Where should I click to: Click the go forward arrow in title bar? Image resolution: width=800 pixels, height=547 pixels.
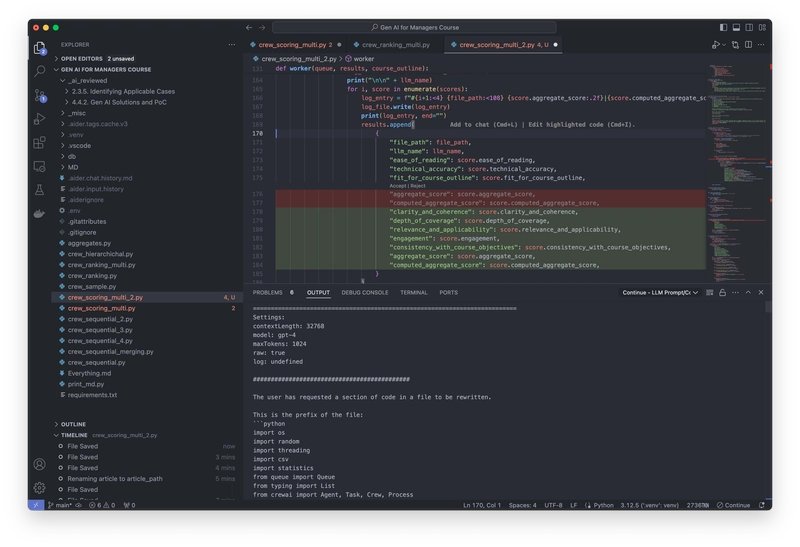(x=262, y=28)
